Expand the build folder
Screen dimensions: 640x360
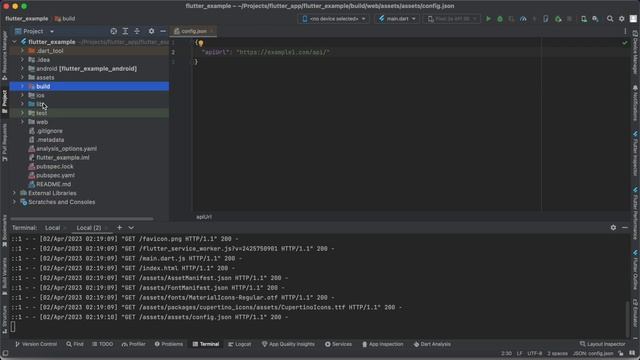click(x=22, y=87)
